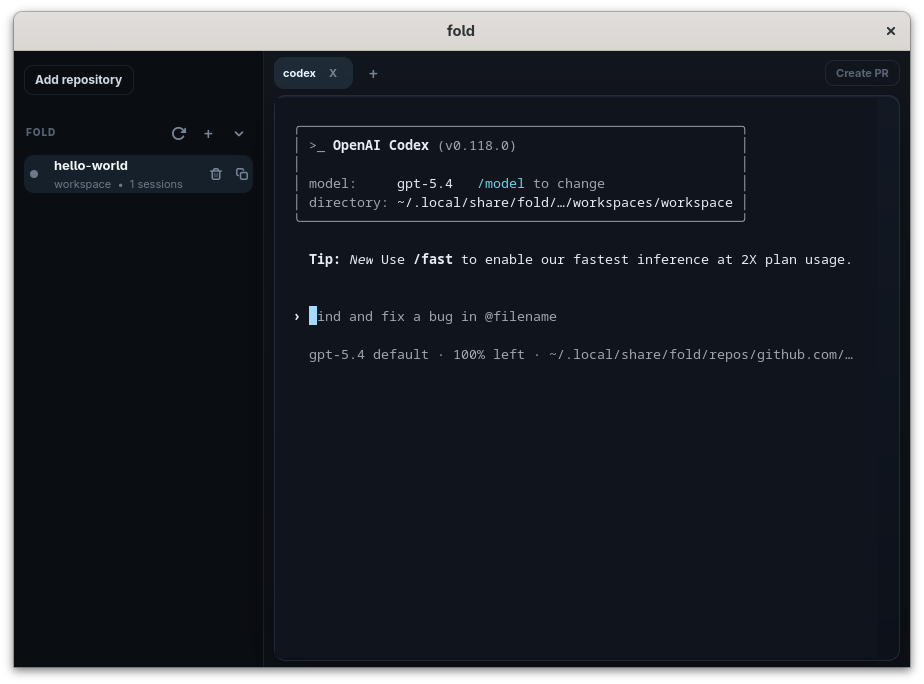
Task: Click the Create PR button
Action: pos(861,72)
